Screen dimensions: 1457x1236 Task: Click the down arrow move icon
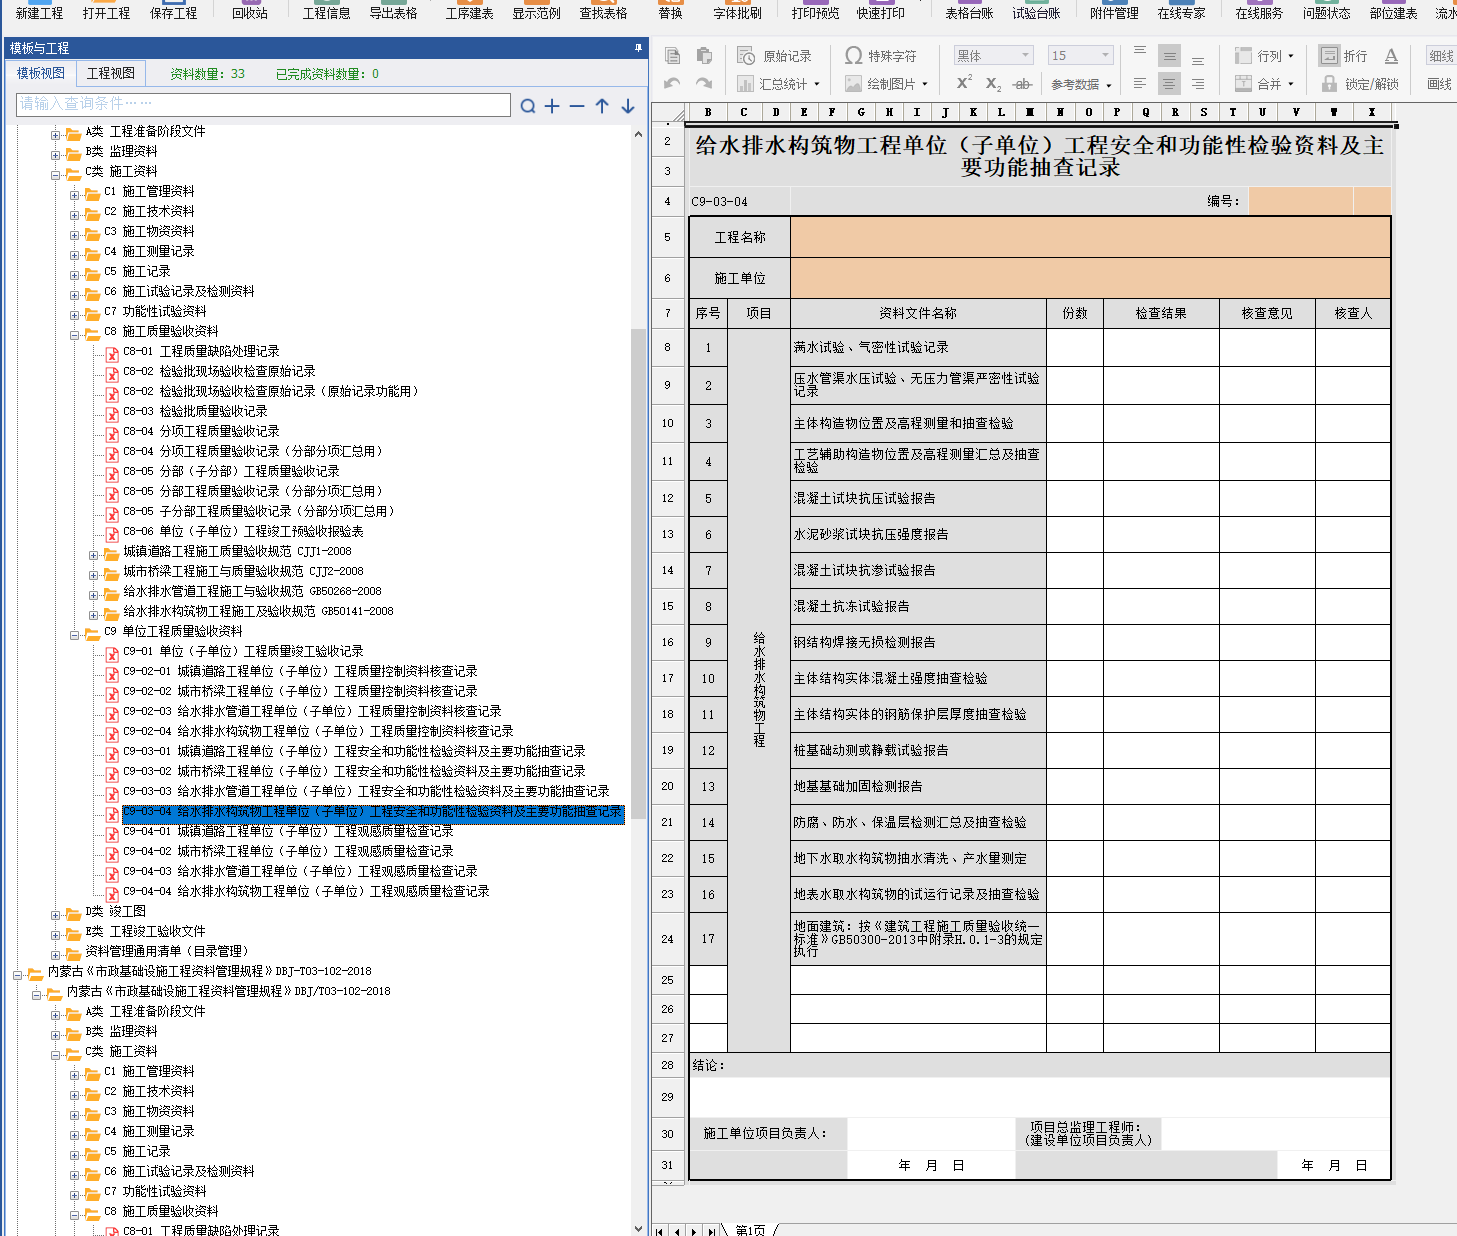coord(628,105)
